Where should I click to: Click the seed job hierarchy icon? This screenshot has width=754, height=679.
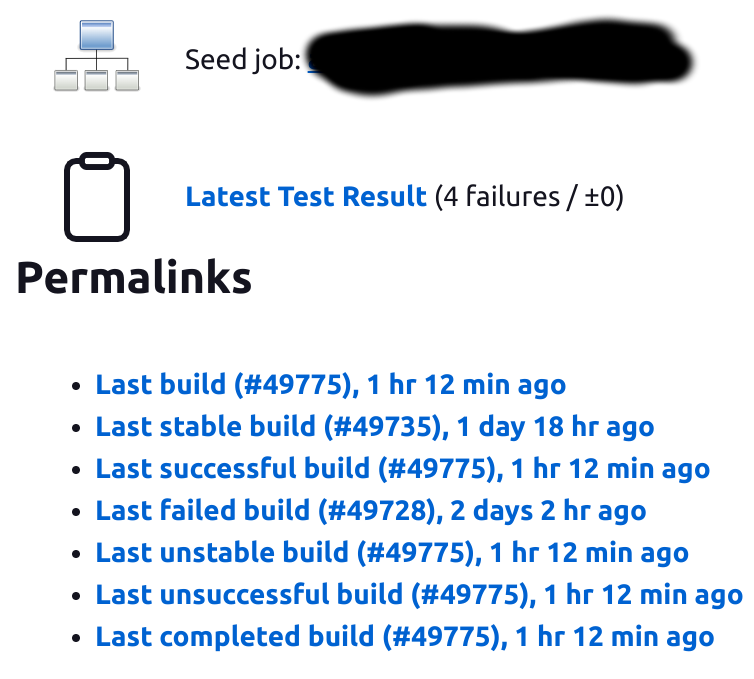coord(97,55)
